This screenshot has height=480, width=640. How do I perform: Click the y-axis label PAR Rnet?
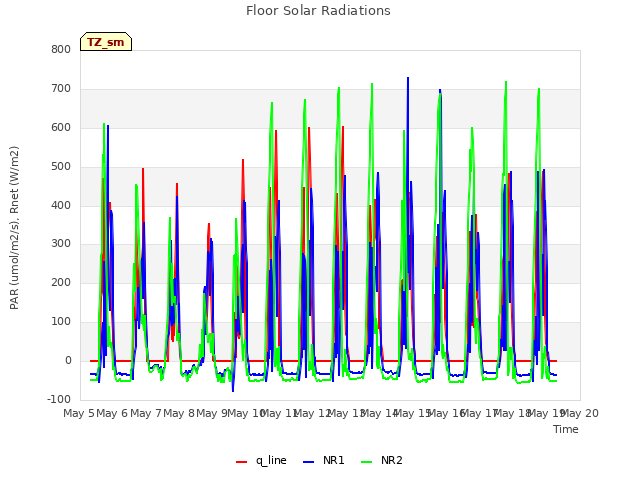coord(14,228)
